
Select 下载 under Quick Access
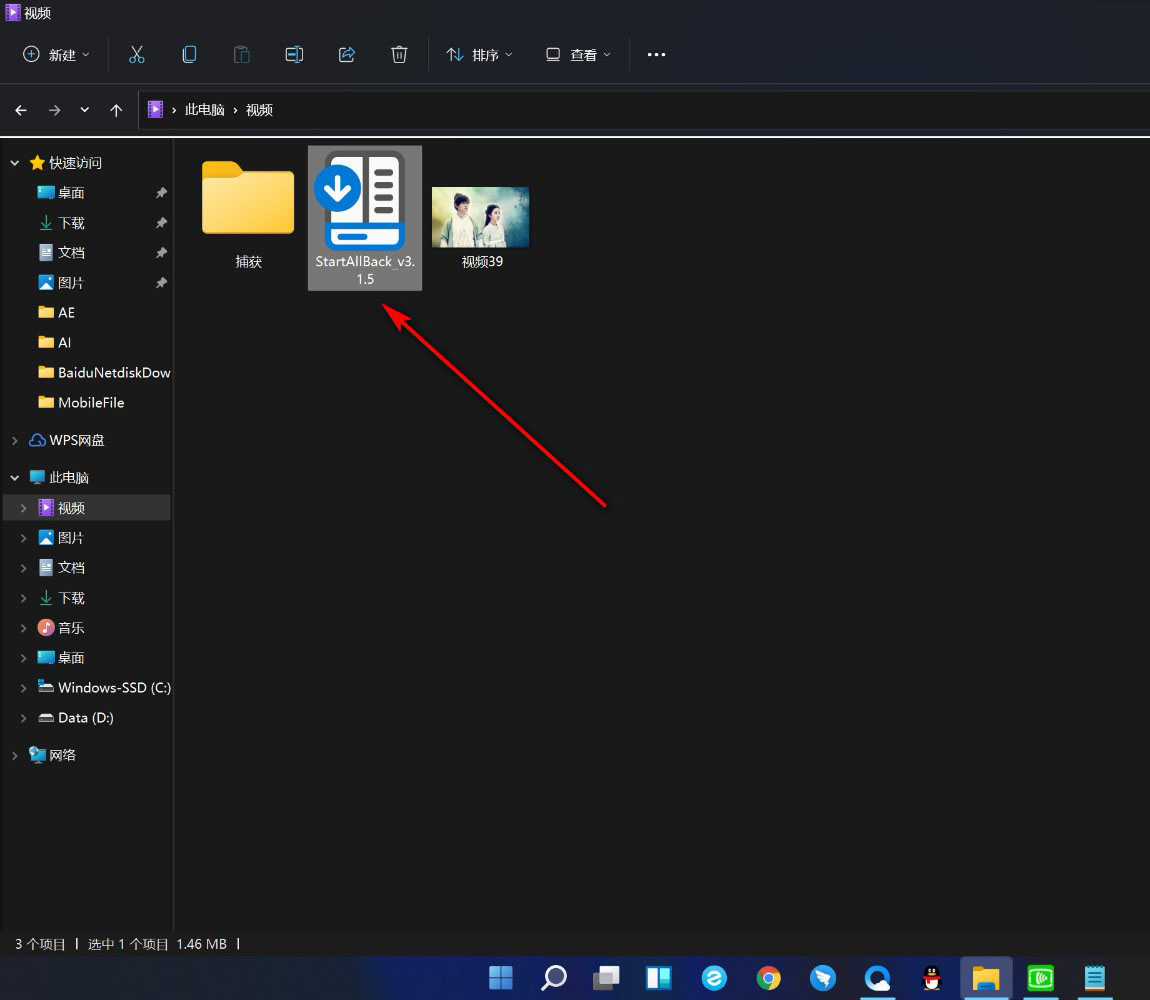(71, 223)
